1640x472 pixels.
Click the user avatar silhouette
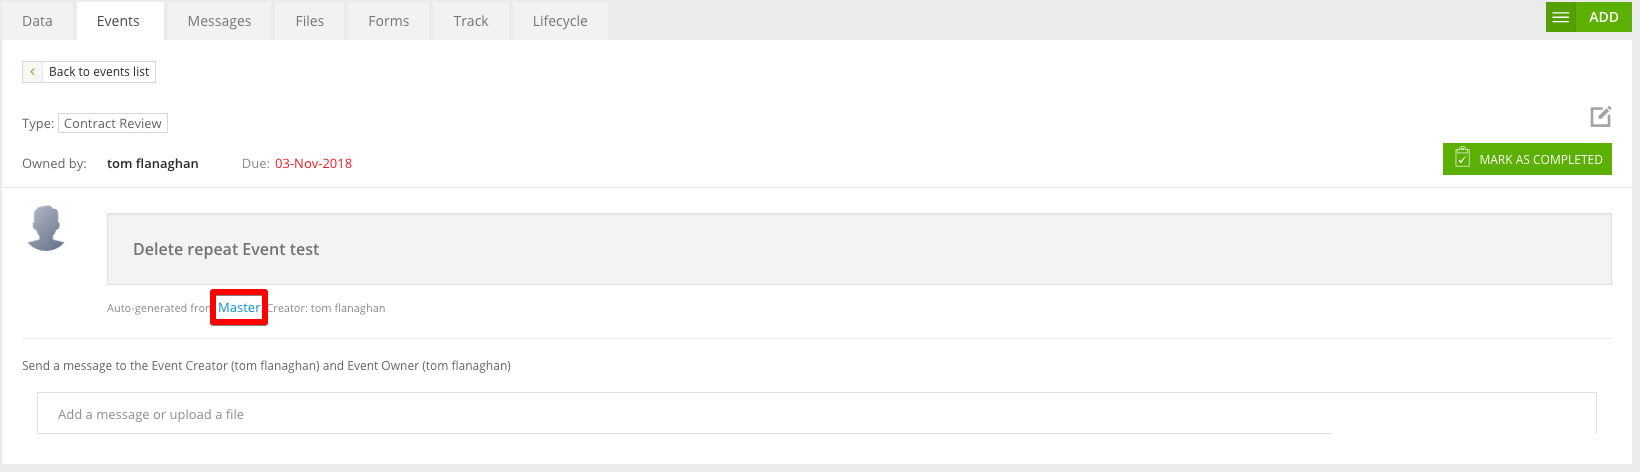(x=46, y=228)
